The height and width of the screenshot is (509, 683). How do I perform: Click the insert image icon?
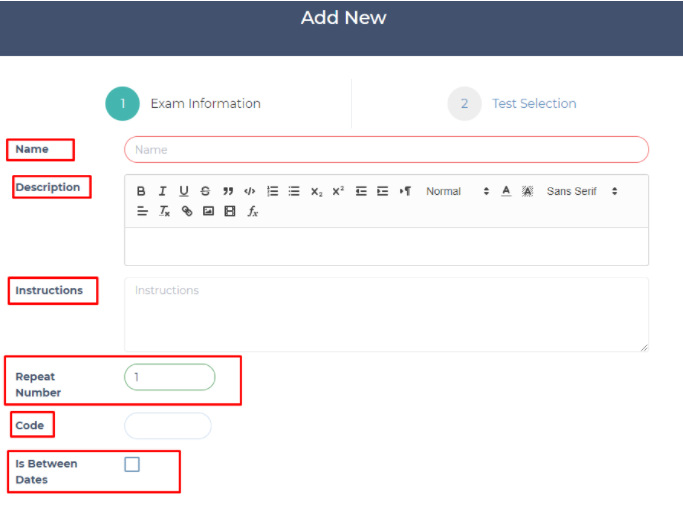(208, 212)
